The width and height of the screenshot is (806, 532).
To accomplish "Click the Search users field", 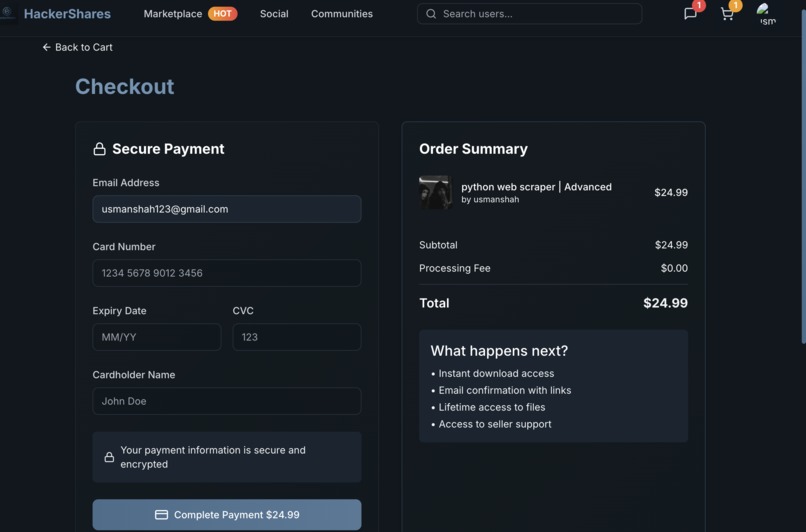I will coord(529,14).
